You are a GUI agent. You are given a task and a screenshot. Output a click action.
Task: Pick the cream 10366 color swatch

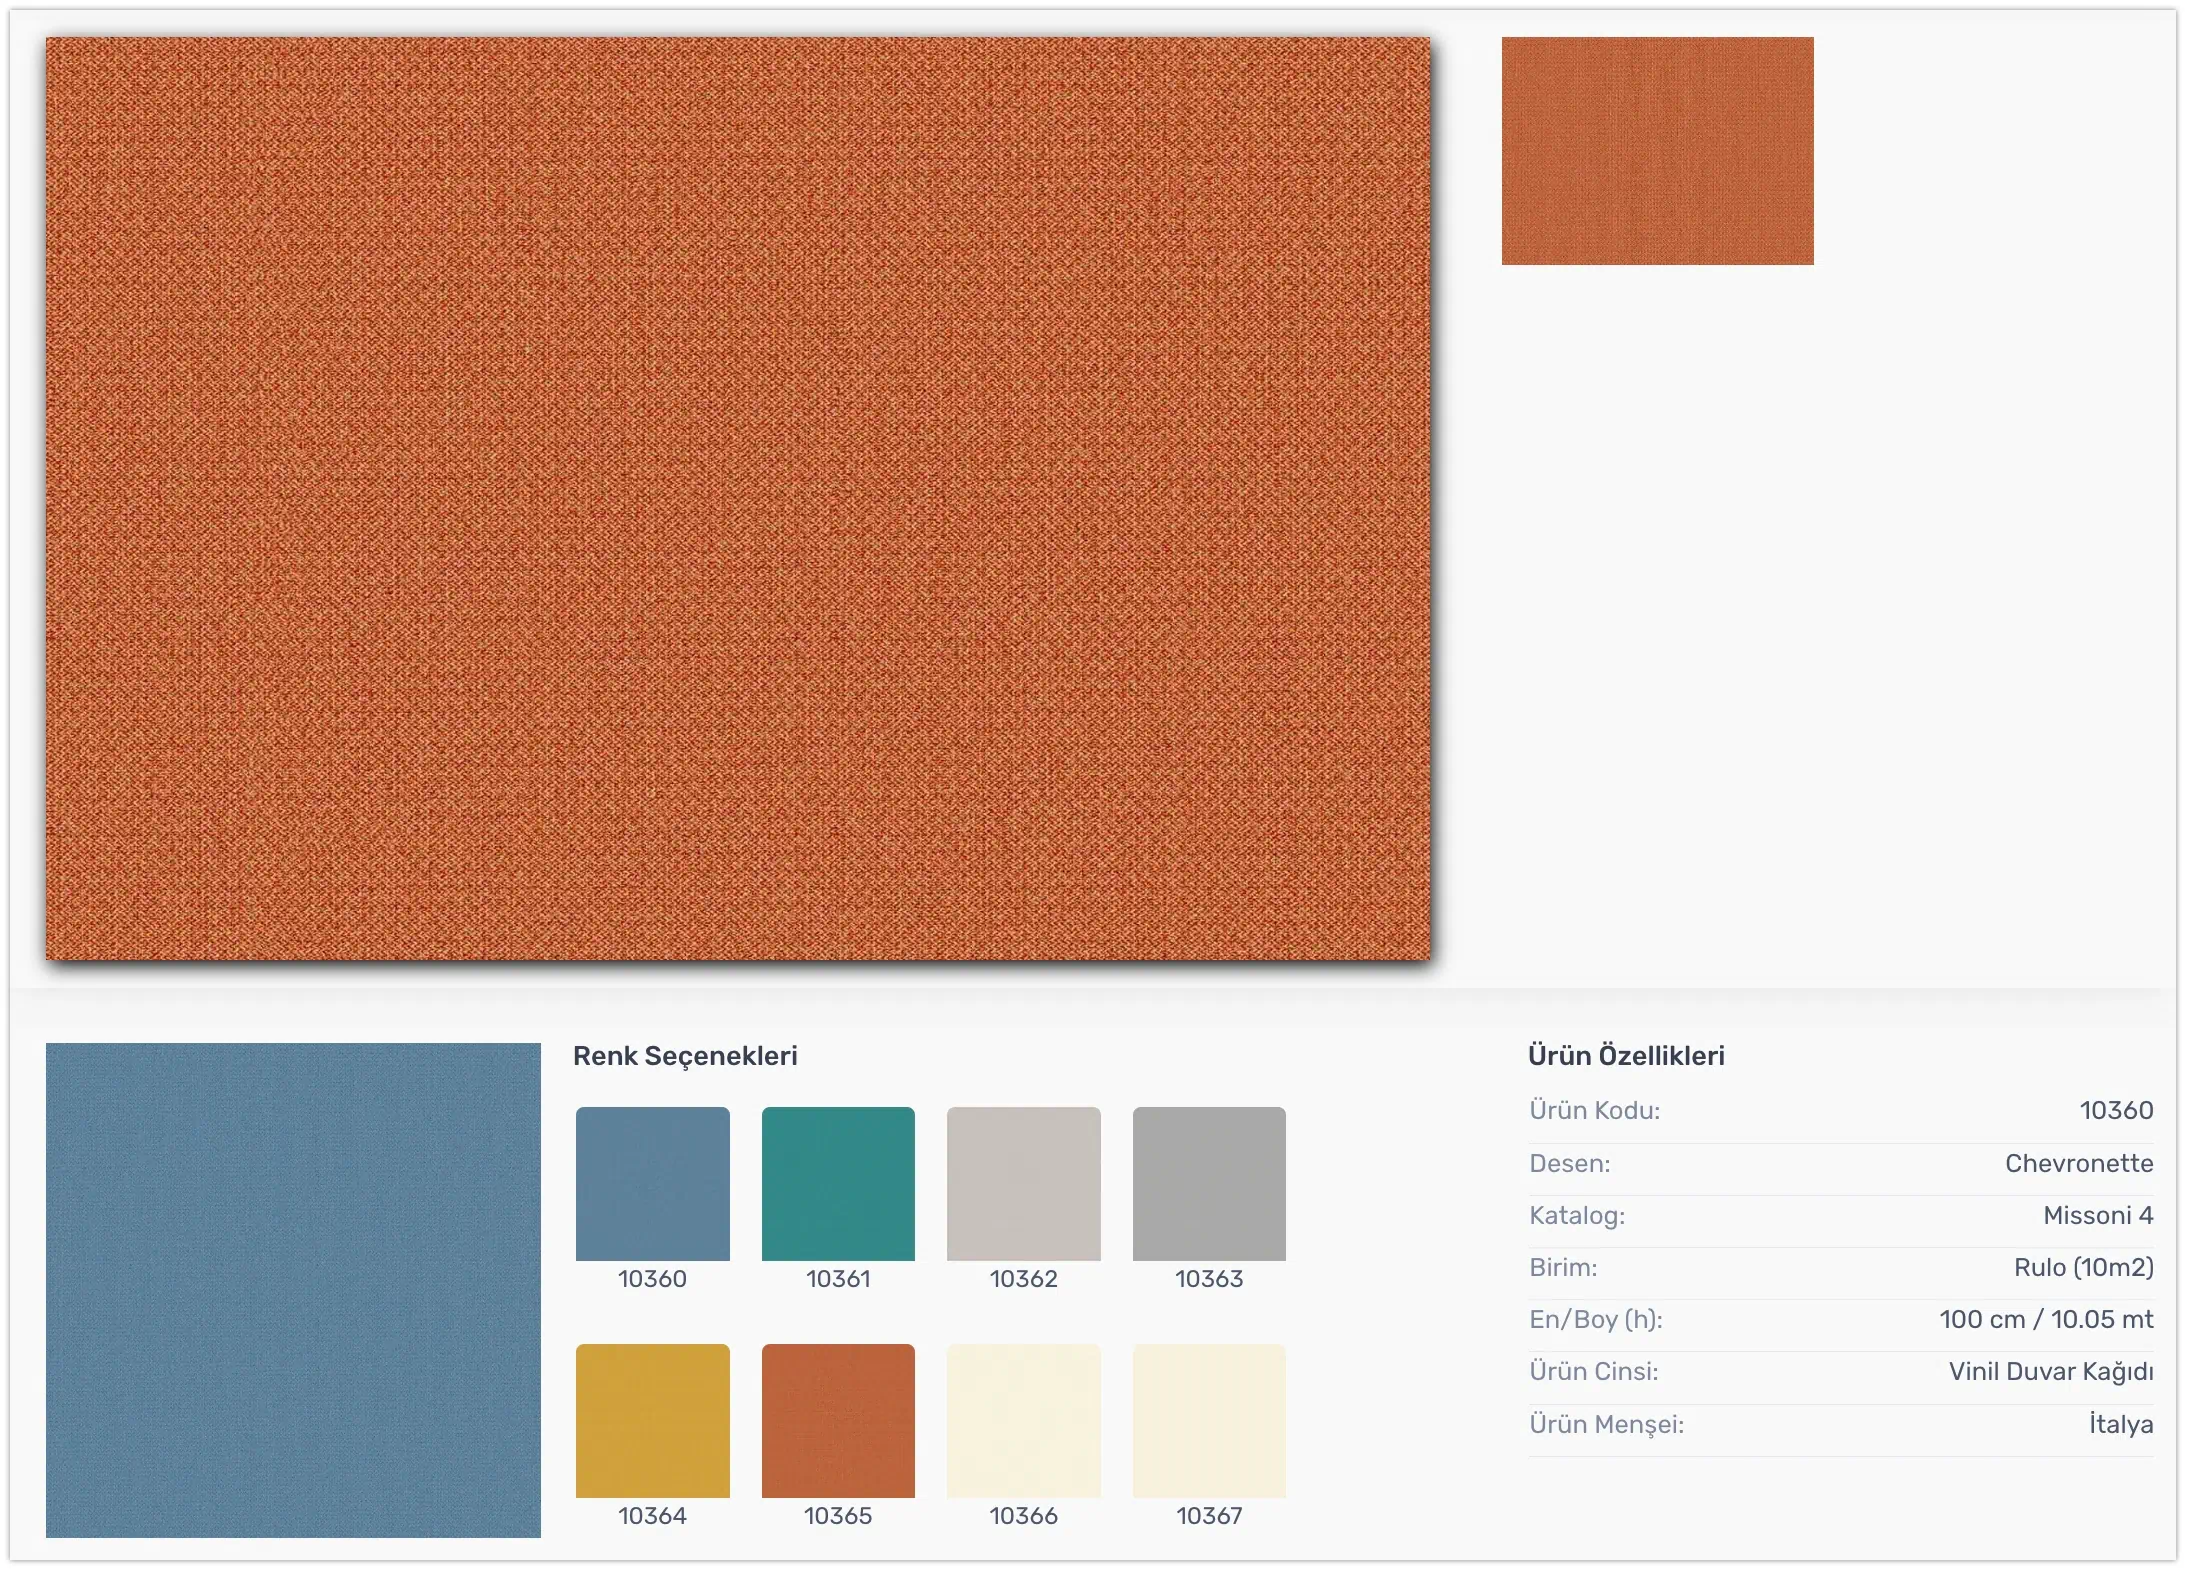pyautogui.click(x=1023, y=1420)
